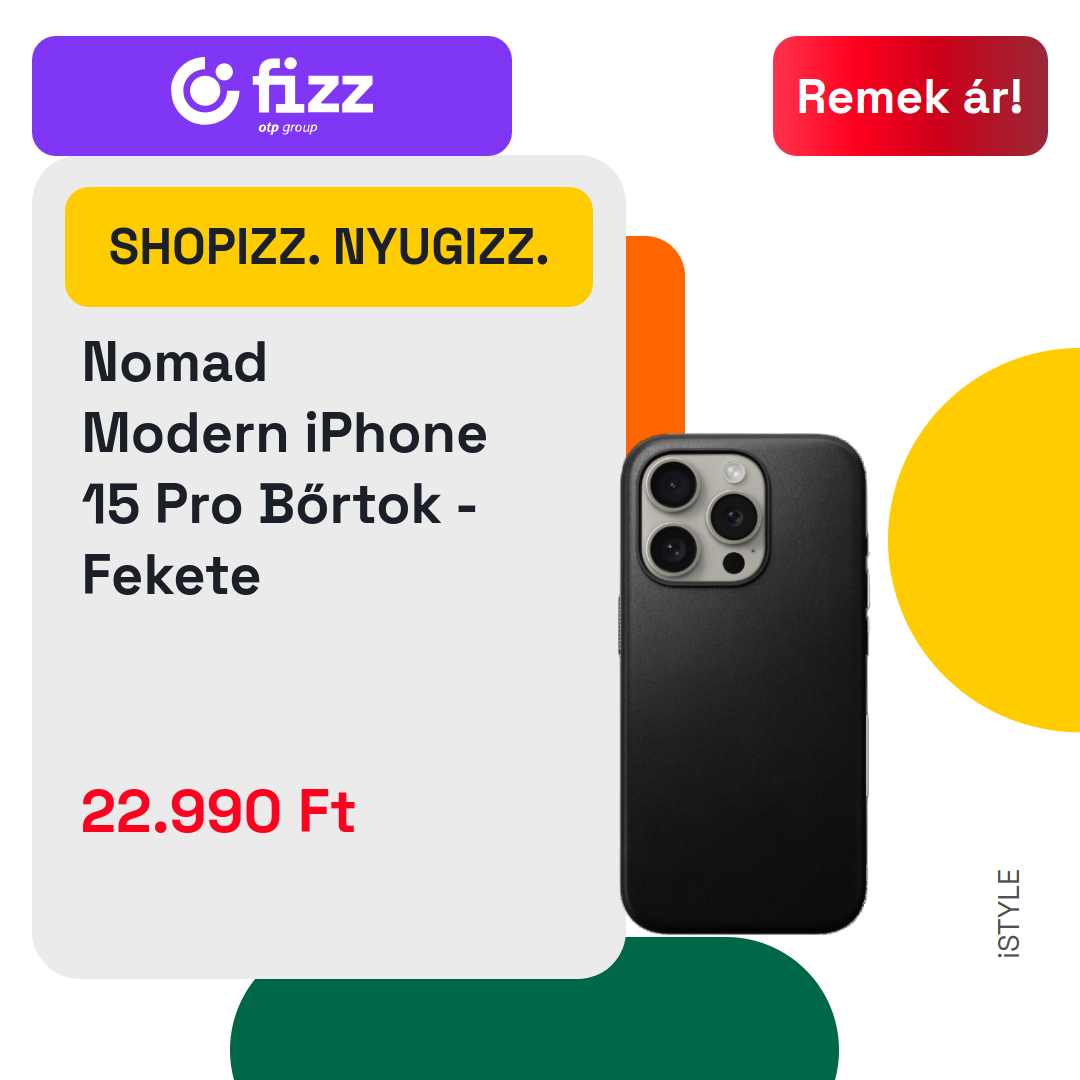1080x1080 pixels.
Task: Click the vertical iSTYLE vendor label
Action: click(1009, 913)
